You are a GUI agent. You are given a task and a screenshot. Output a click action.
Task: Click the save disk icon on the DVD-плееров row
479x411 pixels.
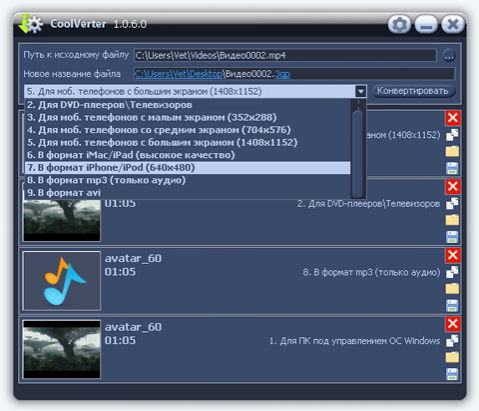pos(452,237)
